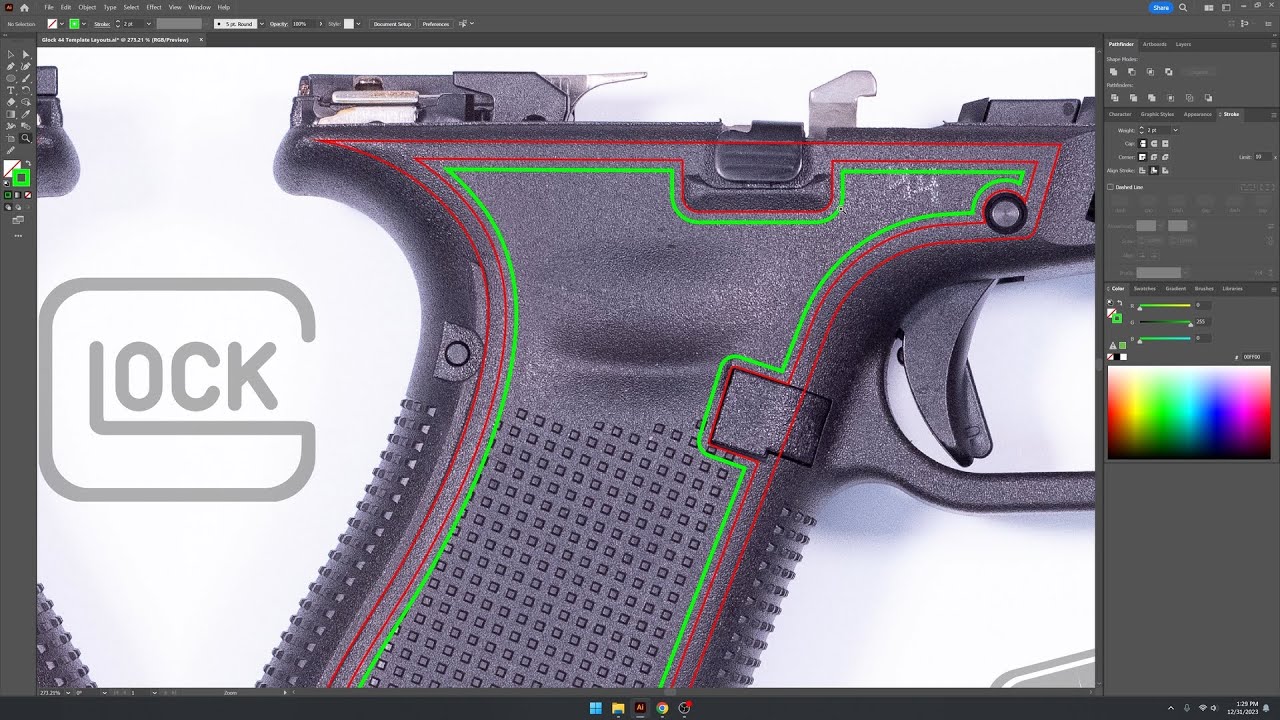Click the Home icon in menu bar
The height and width of the screenshot is (720, 1280).
[x=24, y=7]
